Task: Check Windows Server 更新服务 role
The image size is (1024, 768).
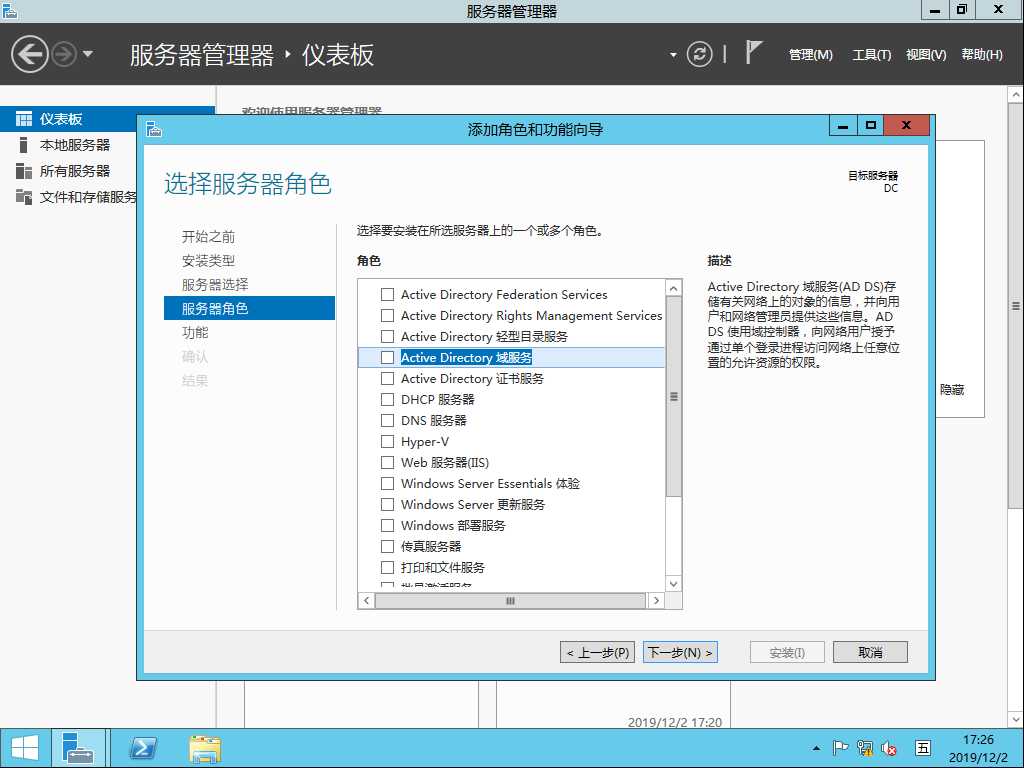Action: [387, 504]
